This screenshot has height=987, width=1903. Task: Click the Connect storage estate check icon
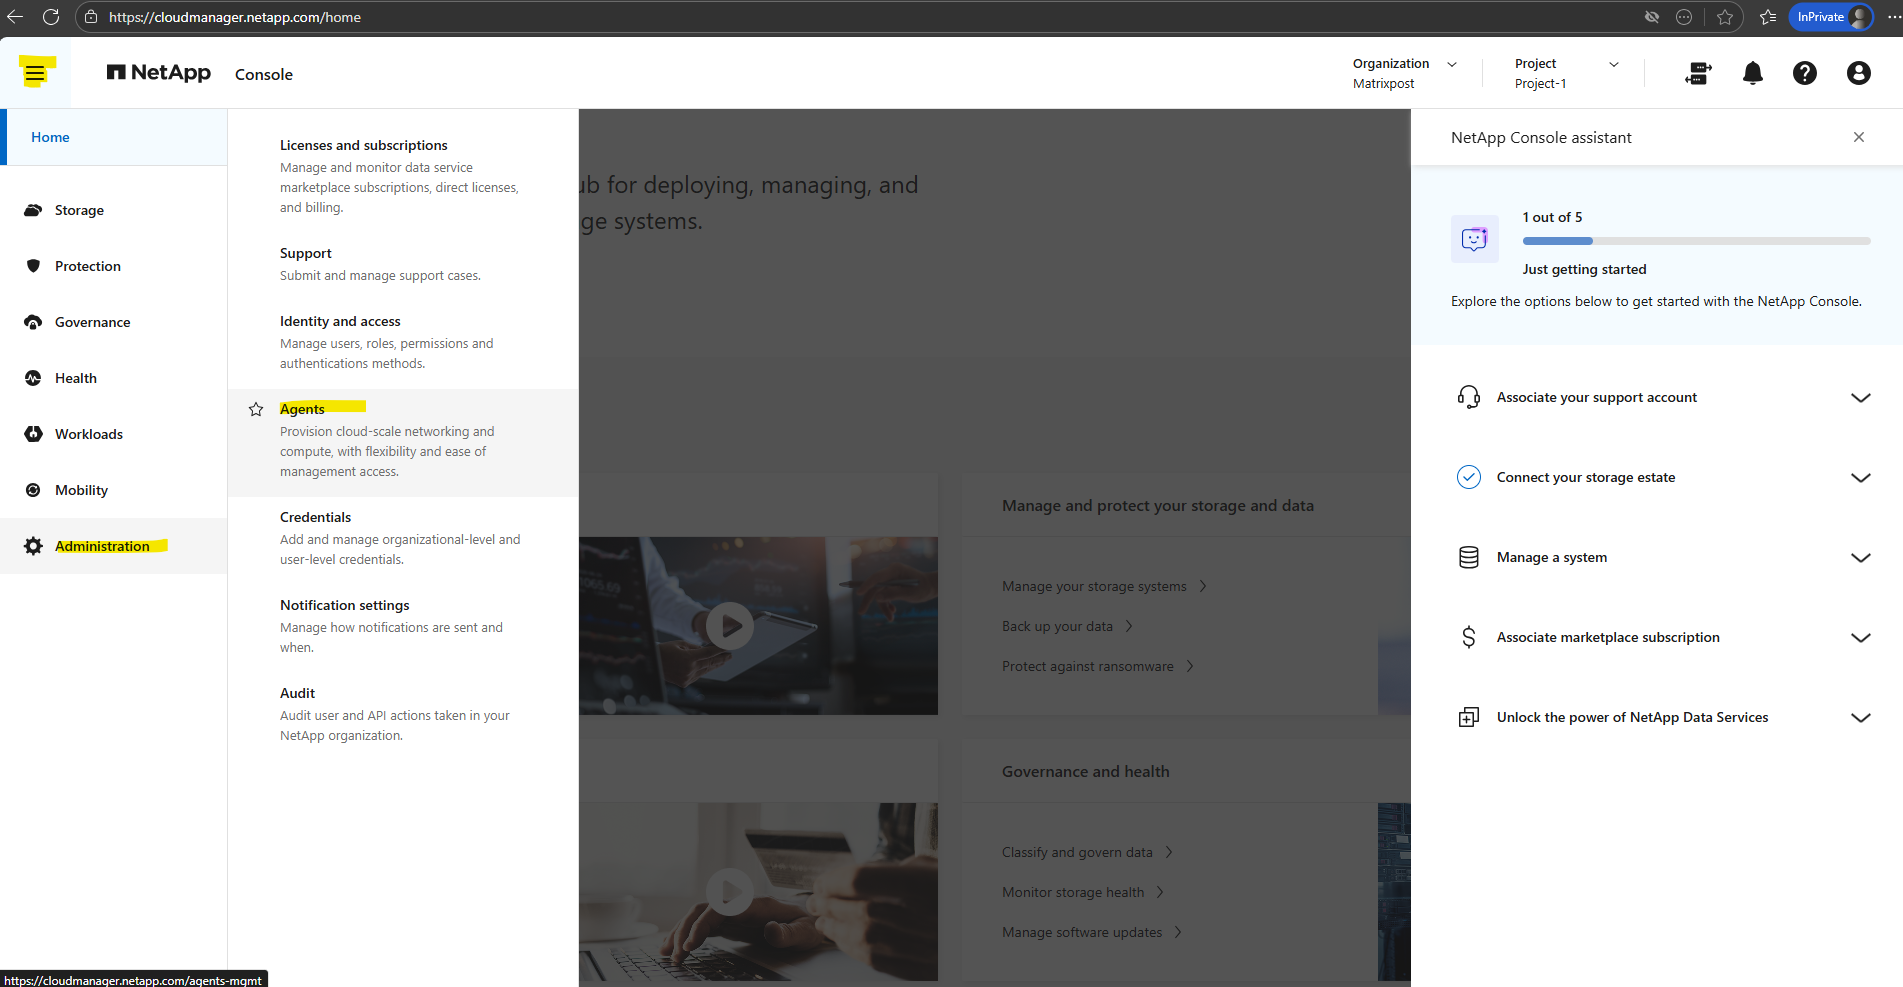coord(1469,477)
